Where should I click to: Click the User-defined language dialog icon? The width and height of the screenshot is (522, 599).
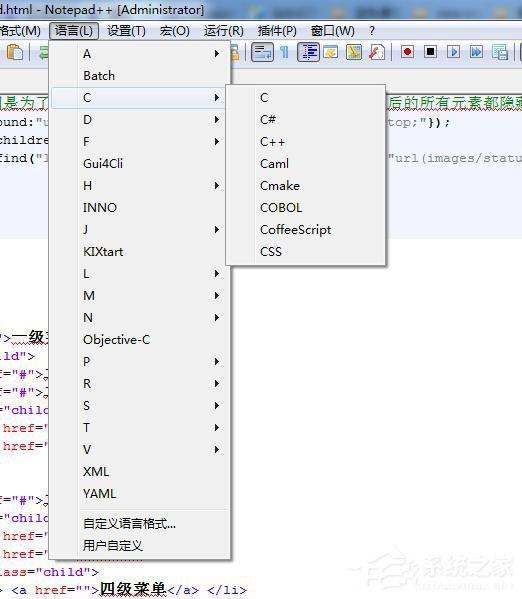(x=331, y=52)
